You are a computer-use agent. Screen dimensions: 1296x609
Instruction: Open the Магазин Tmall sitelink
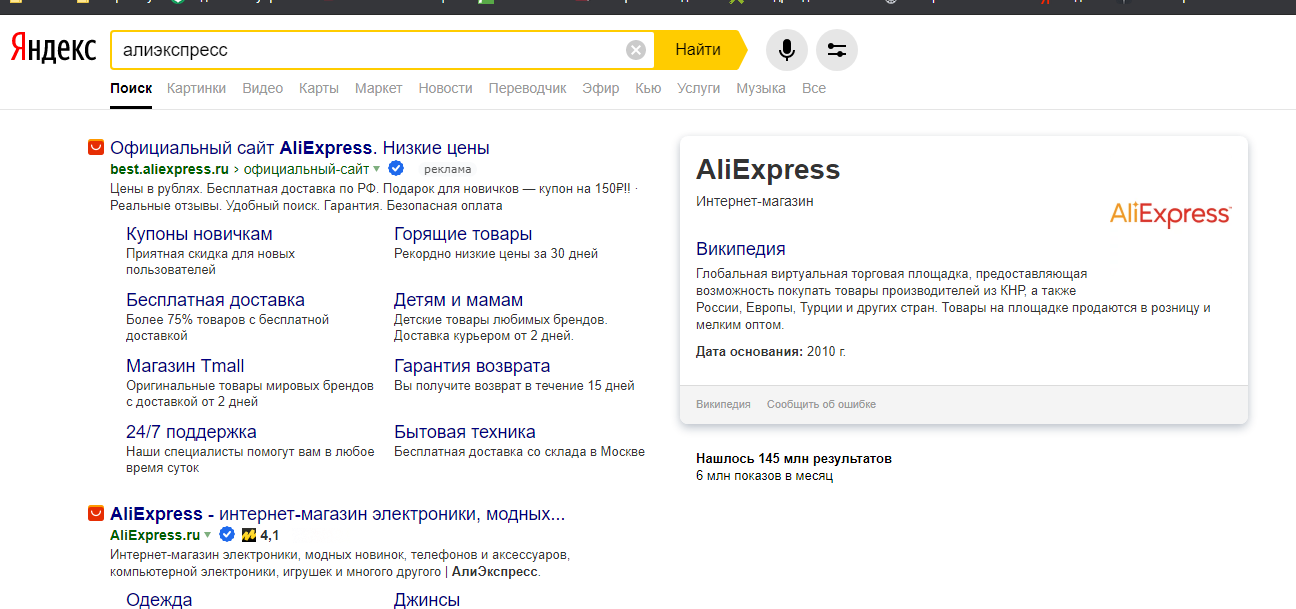point(185,366)
